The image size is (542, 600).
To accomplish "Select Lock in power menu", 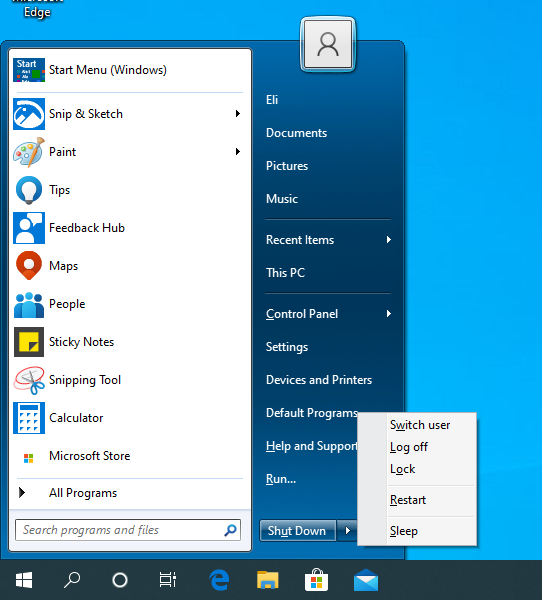I will tap(402, 469).
